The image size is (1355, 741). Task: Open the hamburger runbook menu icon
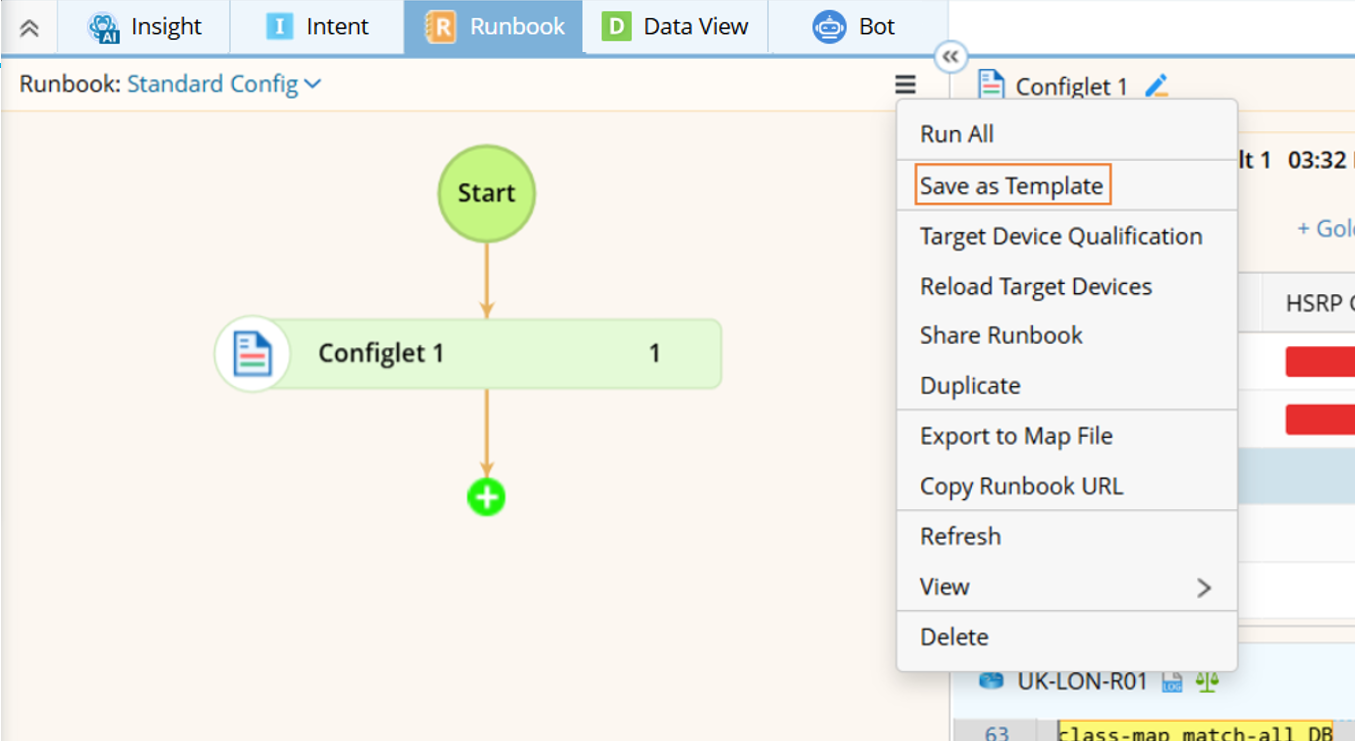[x=905, y=85]
